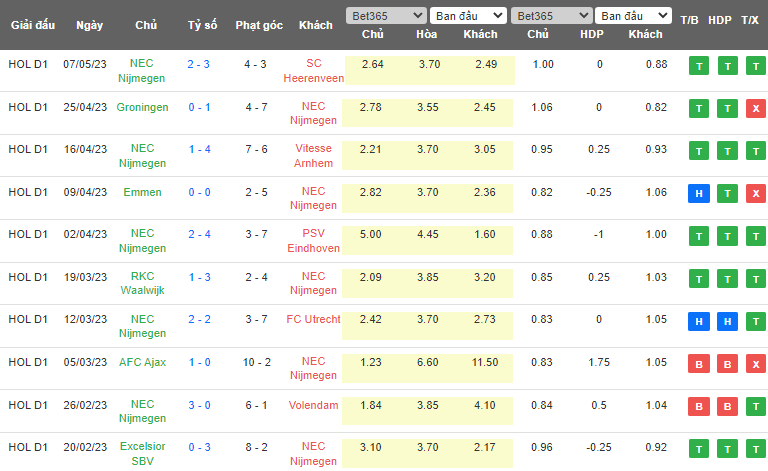Open Vitesse Arnhem team link
768x471 pixels.
(313, 156)
